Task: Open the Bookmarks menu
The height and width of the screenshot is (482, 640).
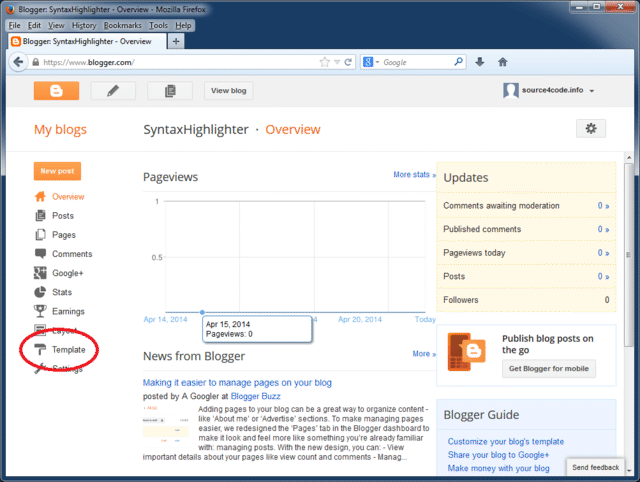Action: (122, 25)
